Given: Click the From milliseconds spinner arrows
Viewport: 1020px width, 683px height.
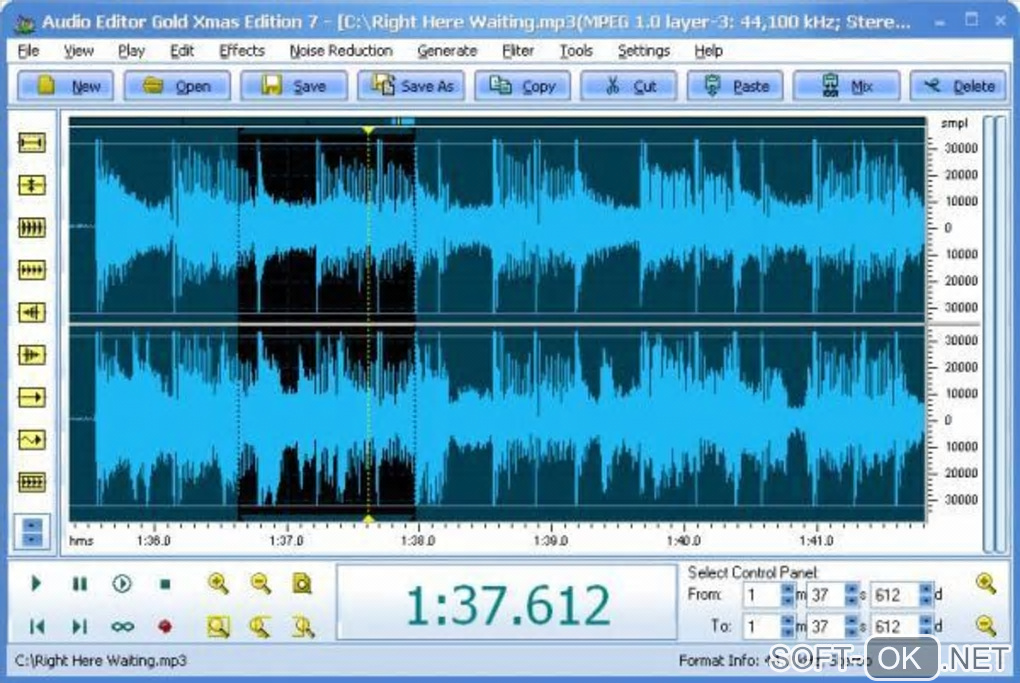Looking at the screenshot, I should [926, 595].
